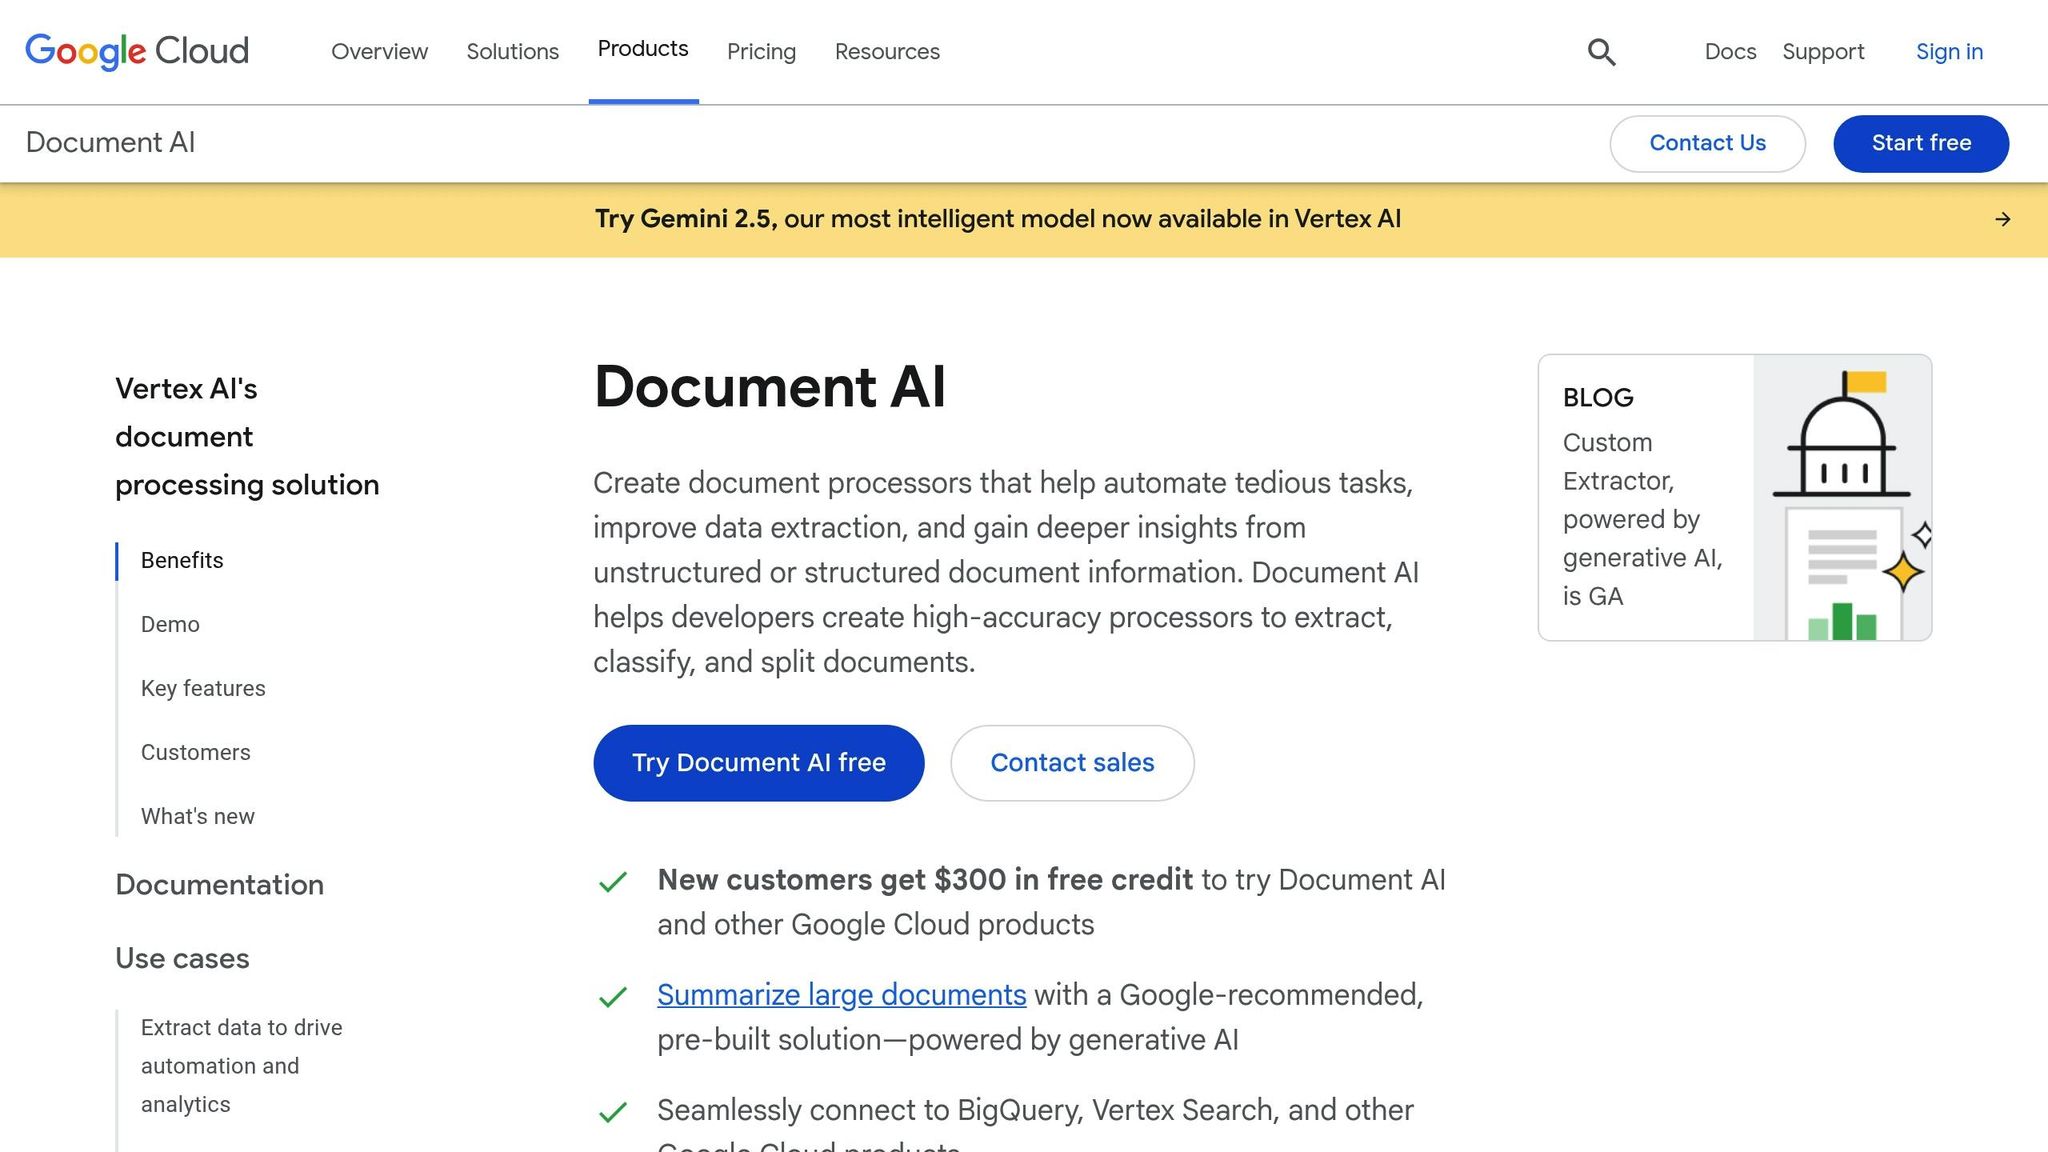Open Support link in header
Viewport: 2048px width, 1152px height.
click(x=1823, y=52)
